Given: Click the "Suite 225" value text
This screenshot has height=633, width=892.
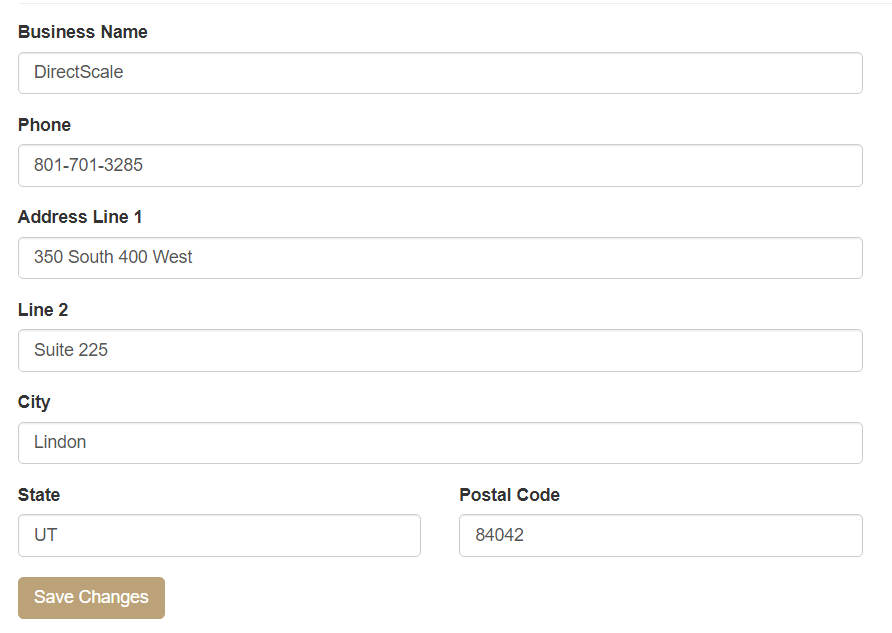Looking at the screenshot, I should click(71, 350).
